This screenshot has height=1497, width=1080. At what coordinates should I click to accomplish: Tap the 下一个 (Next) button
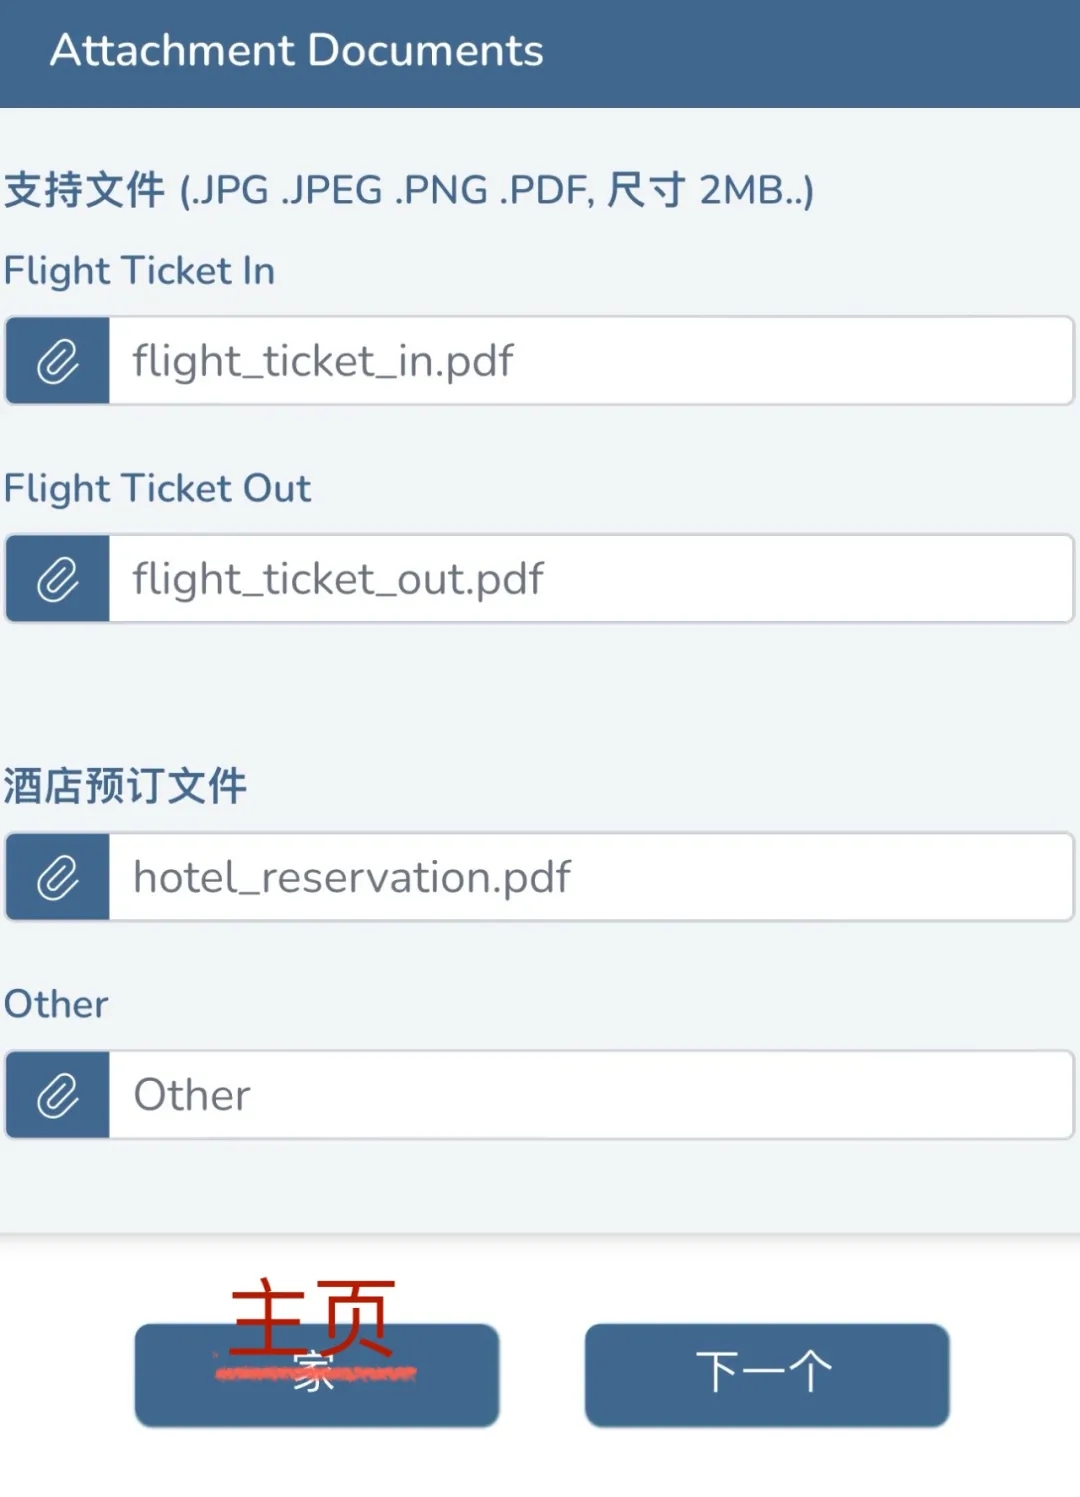pos(766,1374)
